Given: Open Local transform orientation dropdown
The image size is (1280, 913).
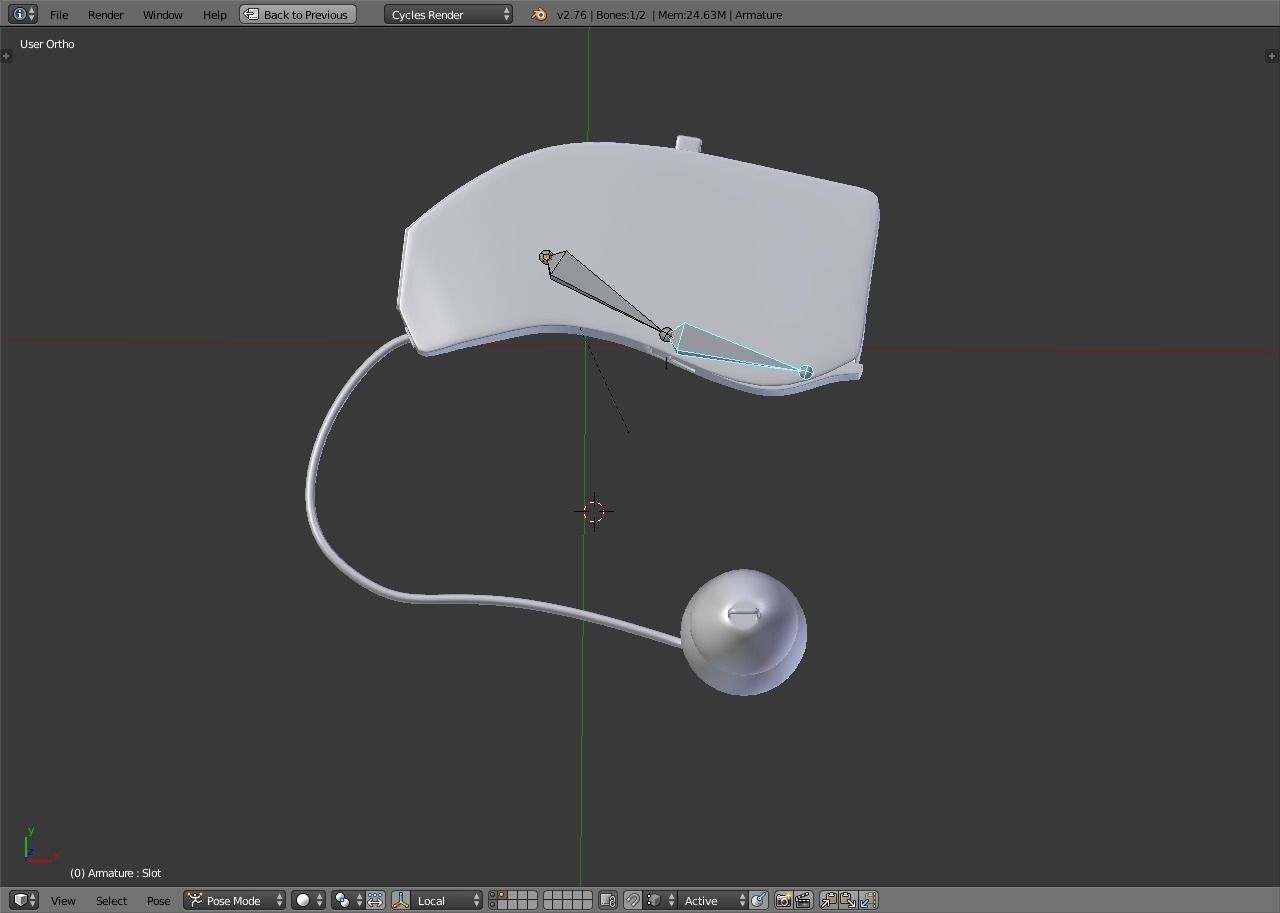Looking at the screenshot, I should pos(447,900).
